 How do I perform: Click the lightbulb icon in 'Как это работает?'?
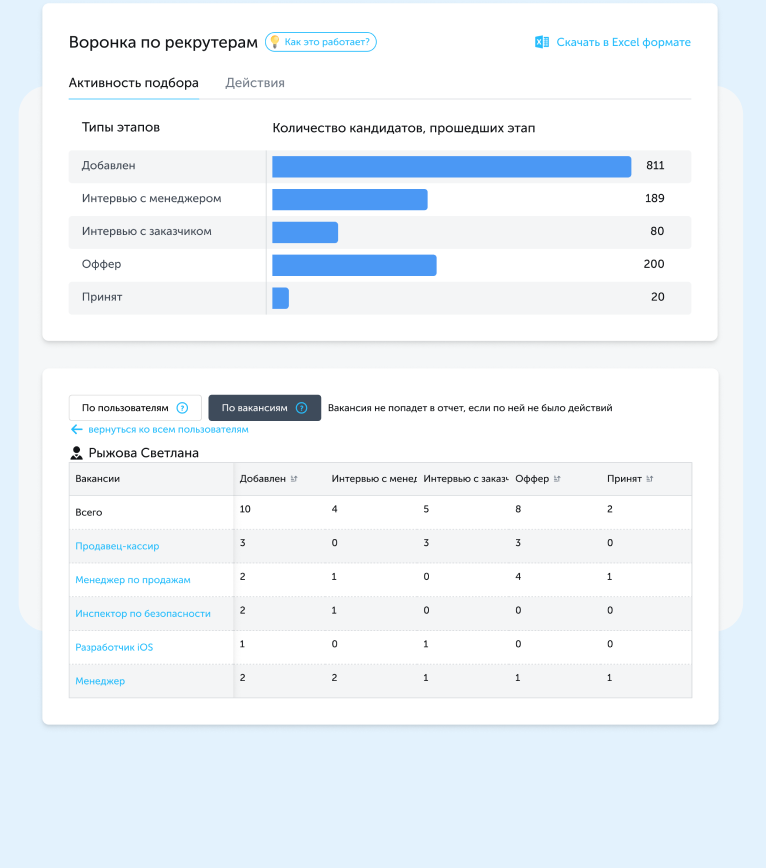(x=275, y=42)
